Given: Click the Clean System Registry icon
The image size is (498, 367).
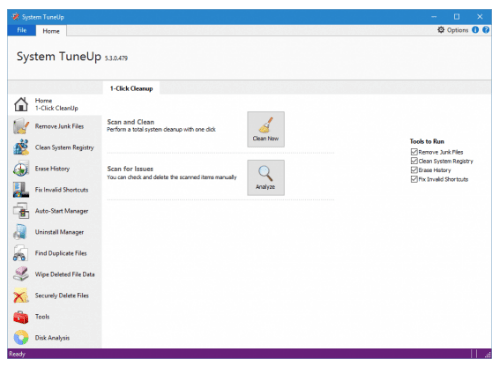Looking at the screenshot, I should click(x=21, y=147).
